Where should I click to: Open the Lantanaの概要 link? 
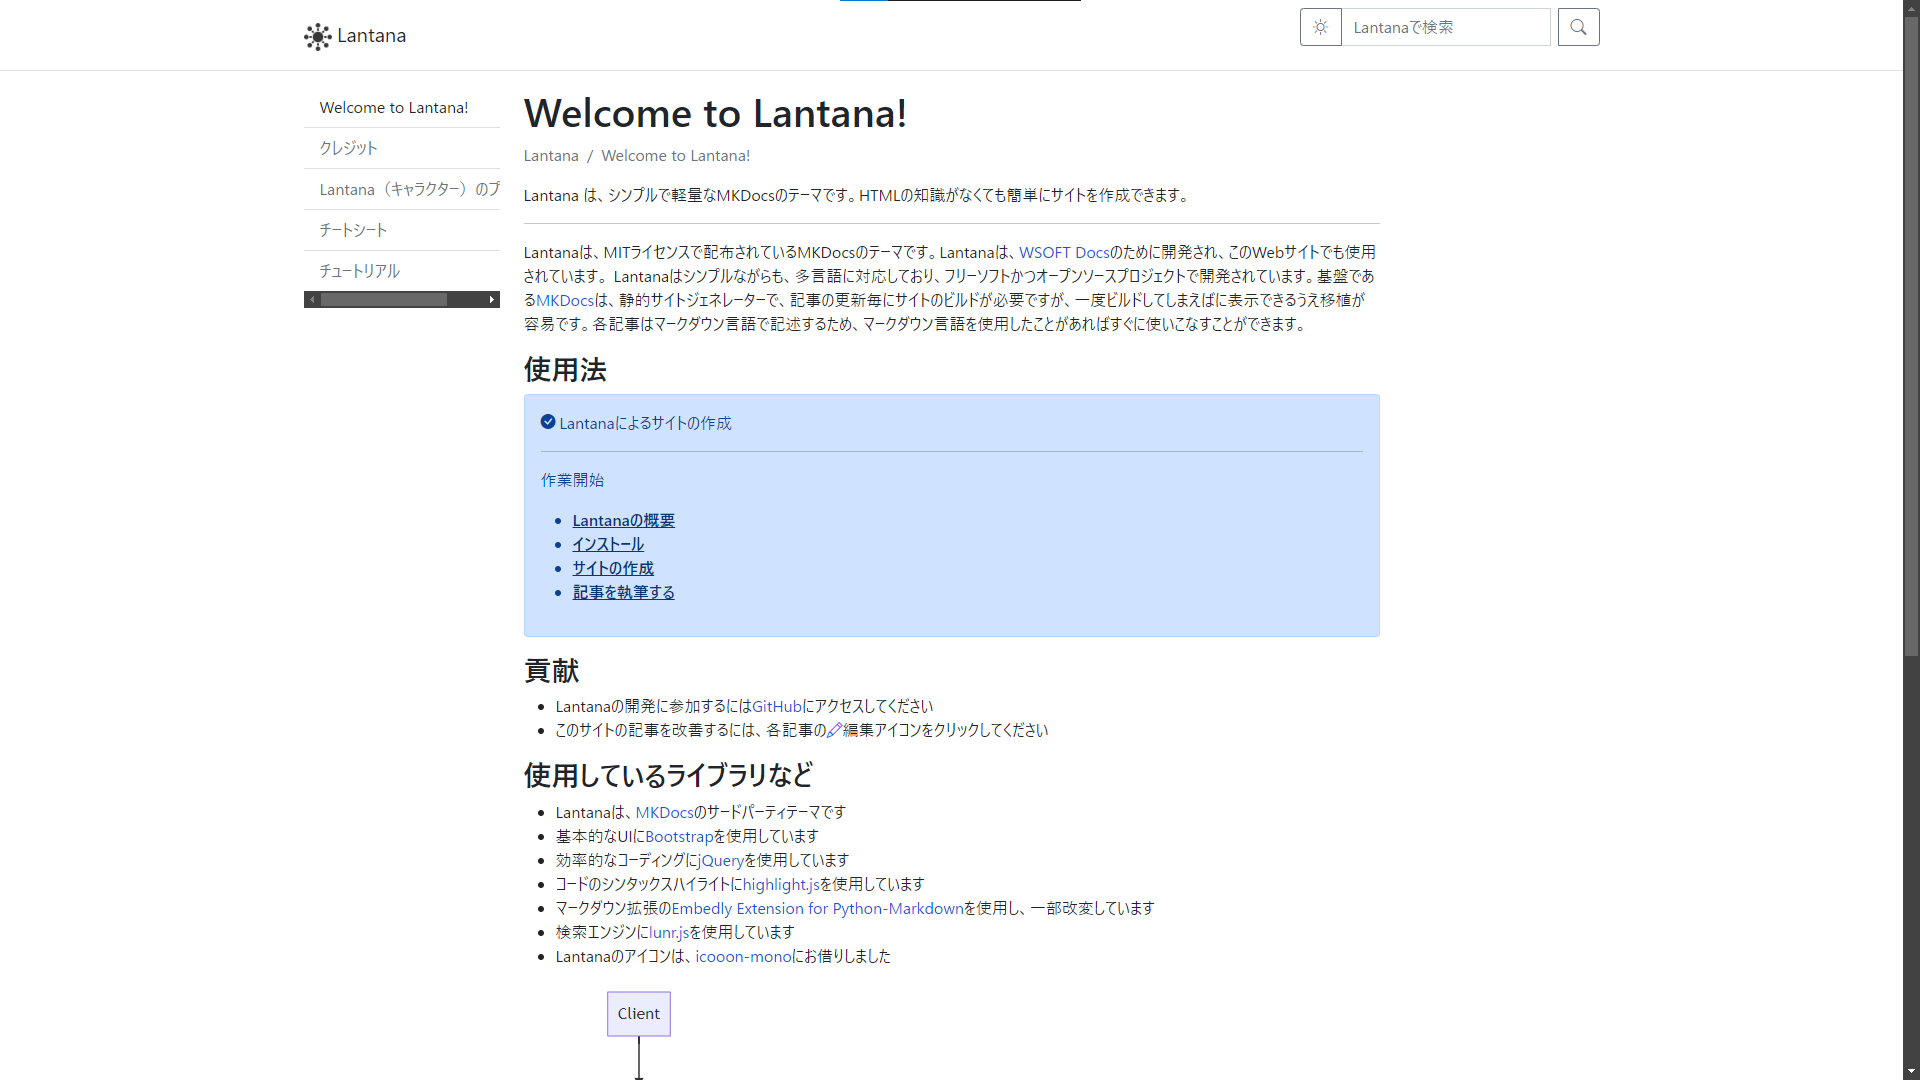pos(623,521)
